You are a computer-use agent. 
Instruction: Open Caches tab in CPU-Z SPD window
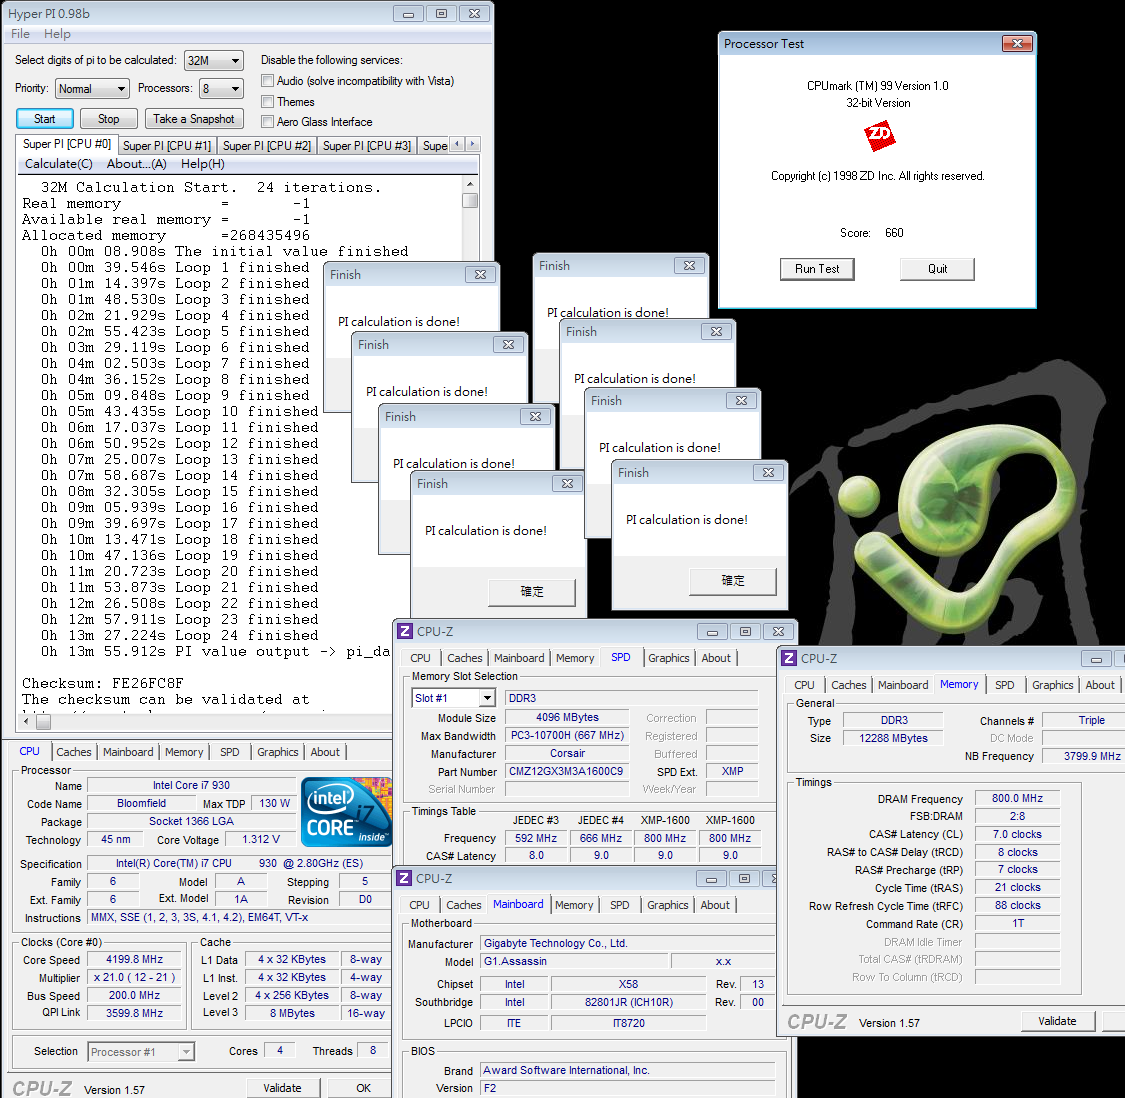point(465,658)
